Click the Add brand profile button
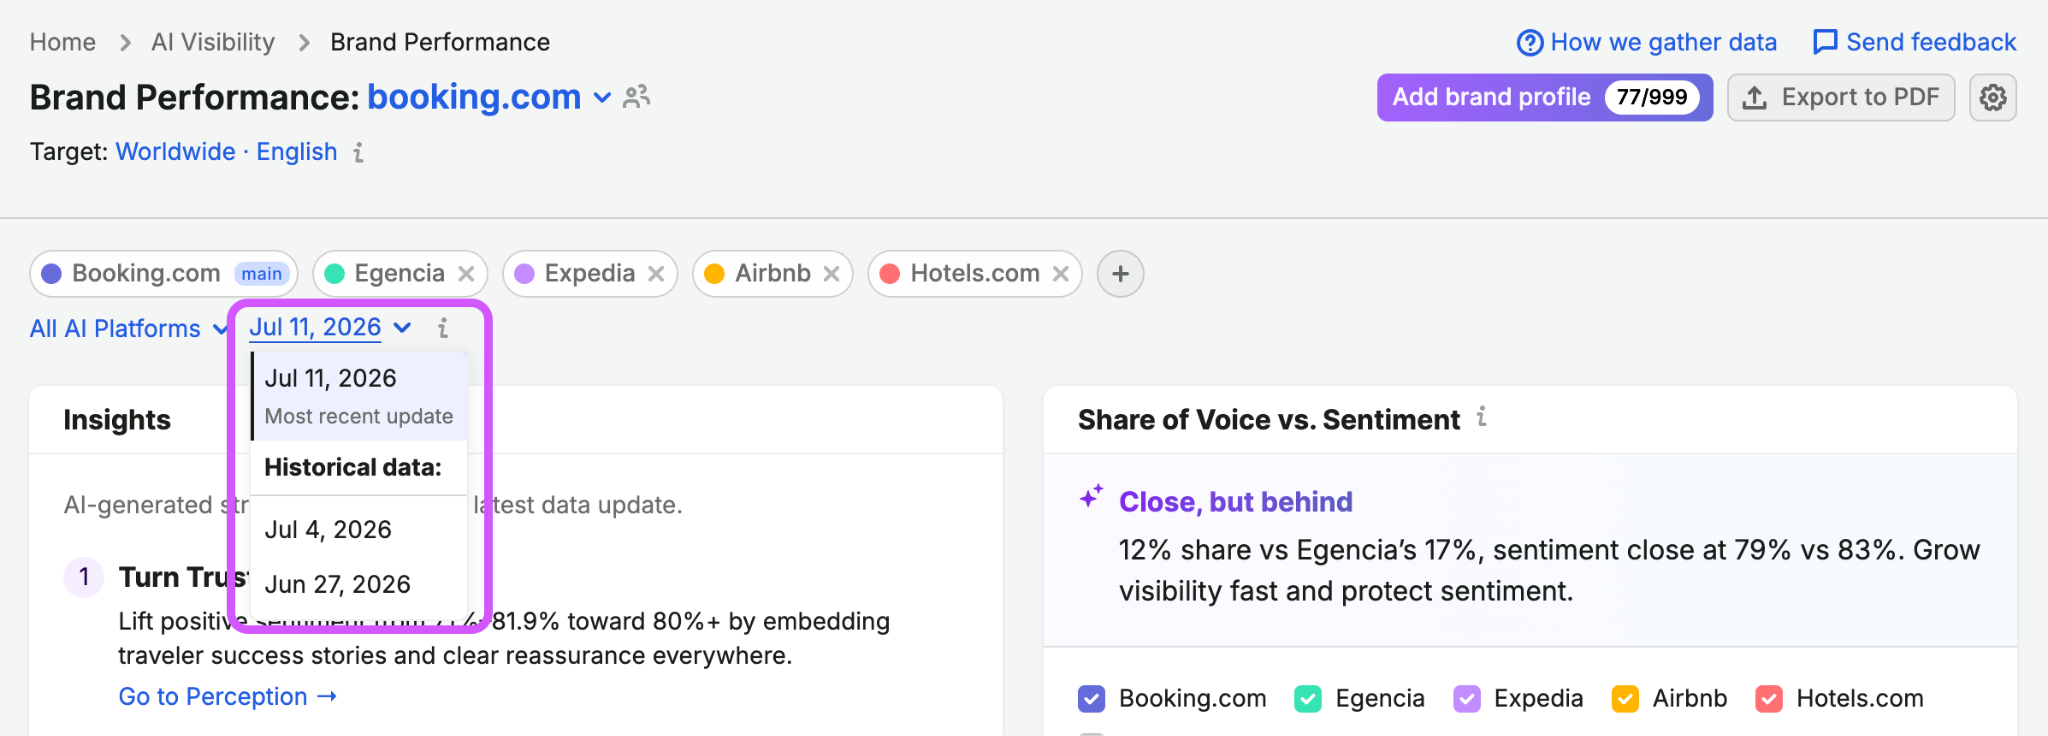2048x736 pixels. click(x=1544, y=97)
